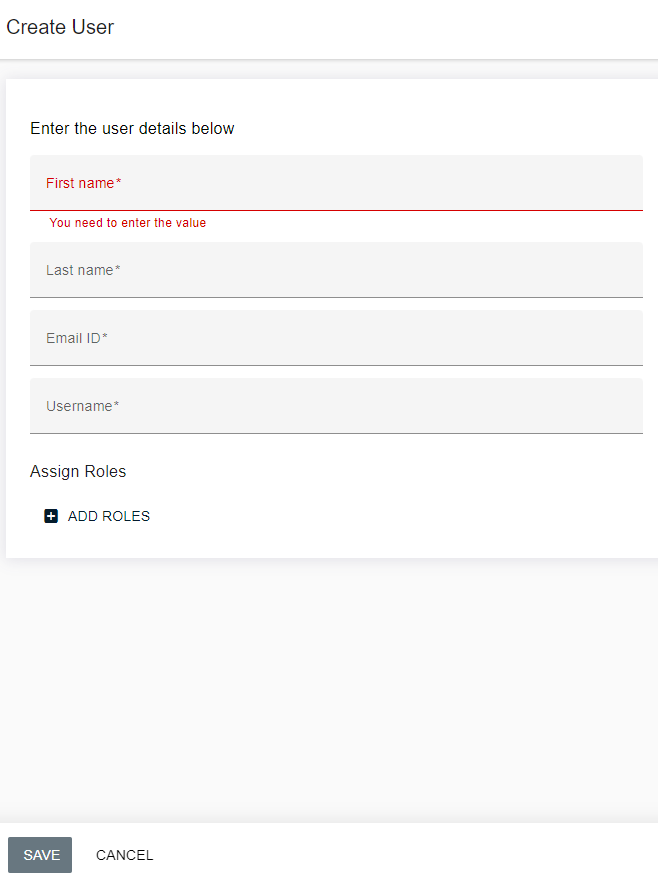Click the Create User page title
This screenshot has height=875, width=658.
point(60,27)
